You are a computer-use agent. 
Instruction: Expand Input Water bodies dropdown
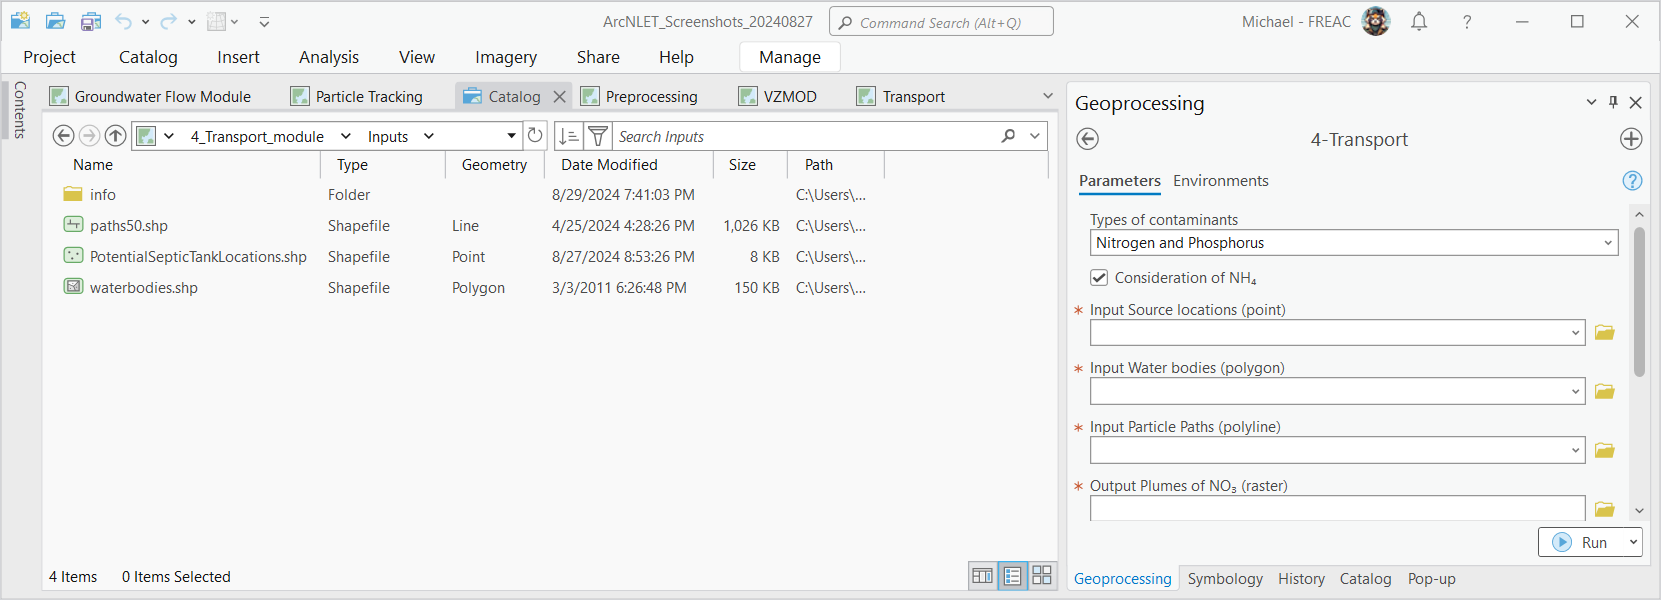pyautogui.click(x=1576, y=392)
